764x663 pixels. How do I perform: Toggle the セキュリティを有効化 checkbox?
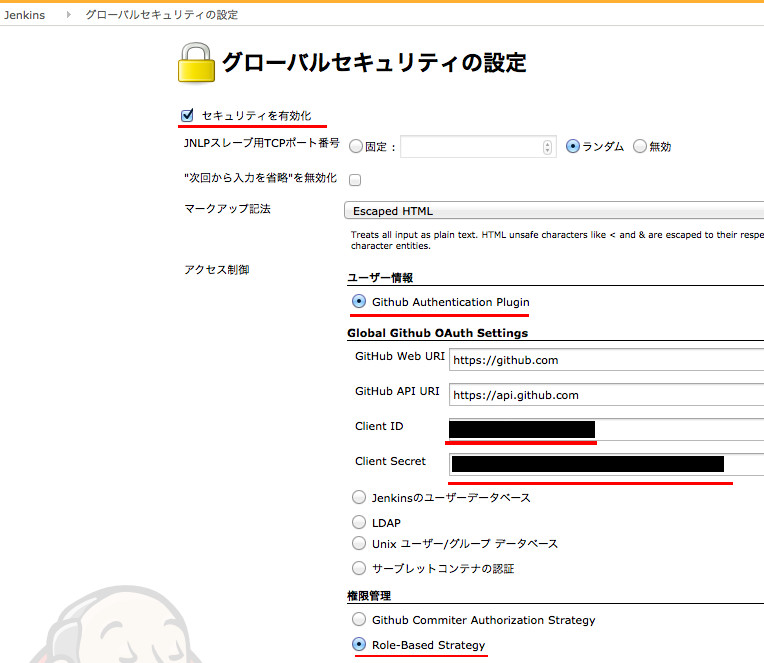click(x=187, y=115)
